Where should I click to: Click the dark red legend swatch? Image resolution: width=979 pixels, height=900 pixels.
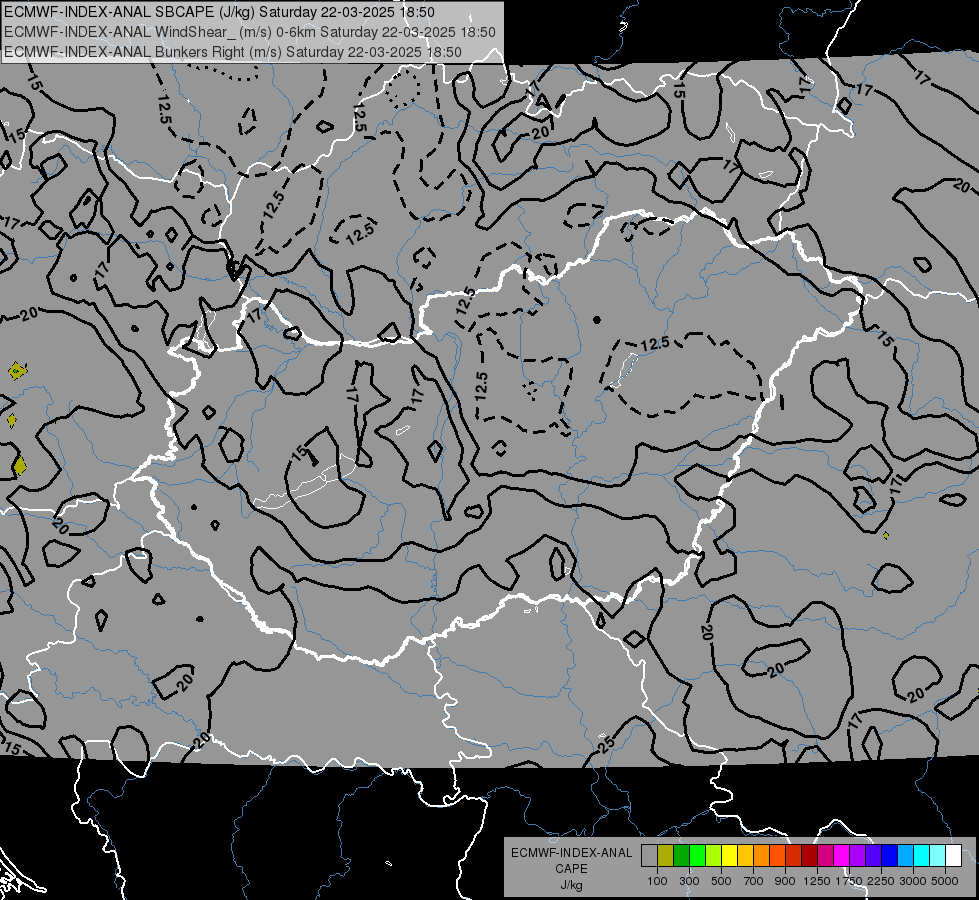[x=810, y=856]
